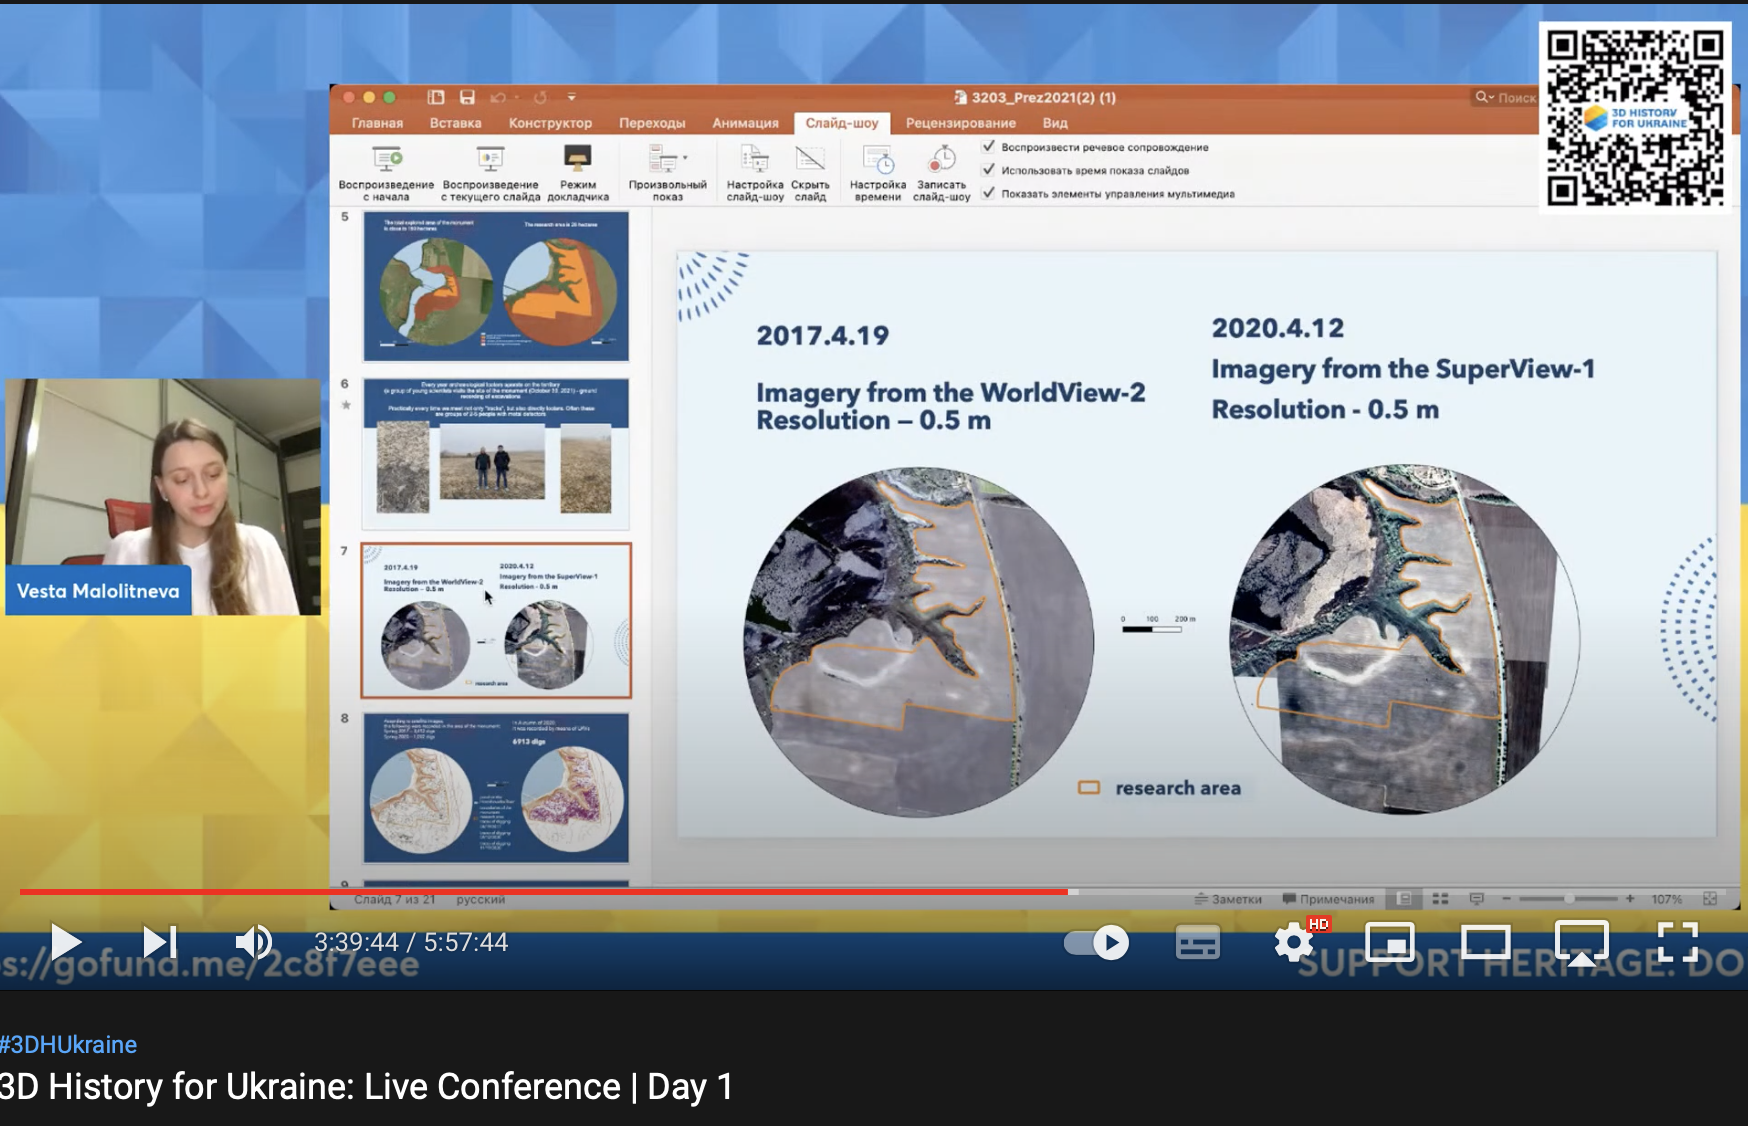
Task: Click zoom out minus button
Action: click(x=1506, y=899)
